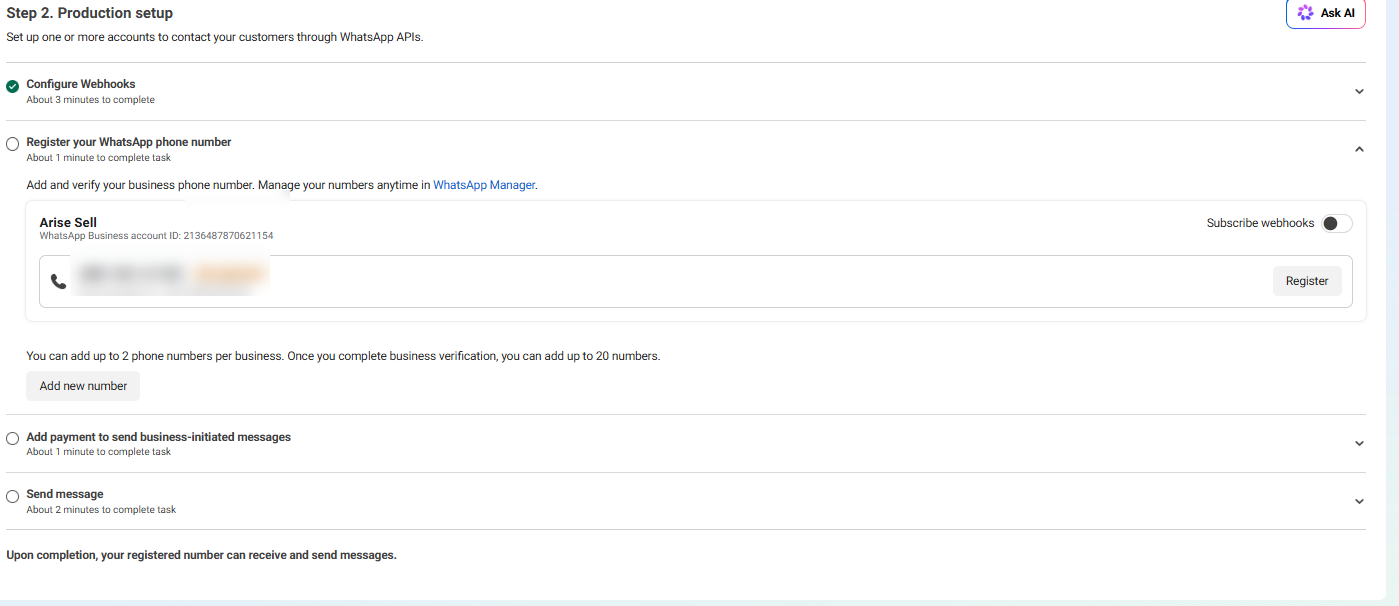Click the Upon completion note at the bottom
The height and width of the screenshot is (606, 1399).
[x=202, y=555]
